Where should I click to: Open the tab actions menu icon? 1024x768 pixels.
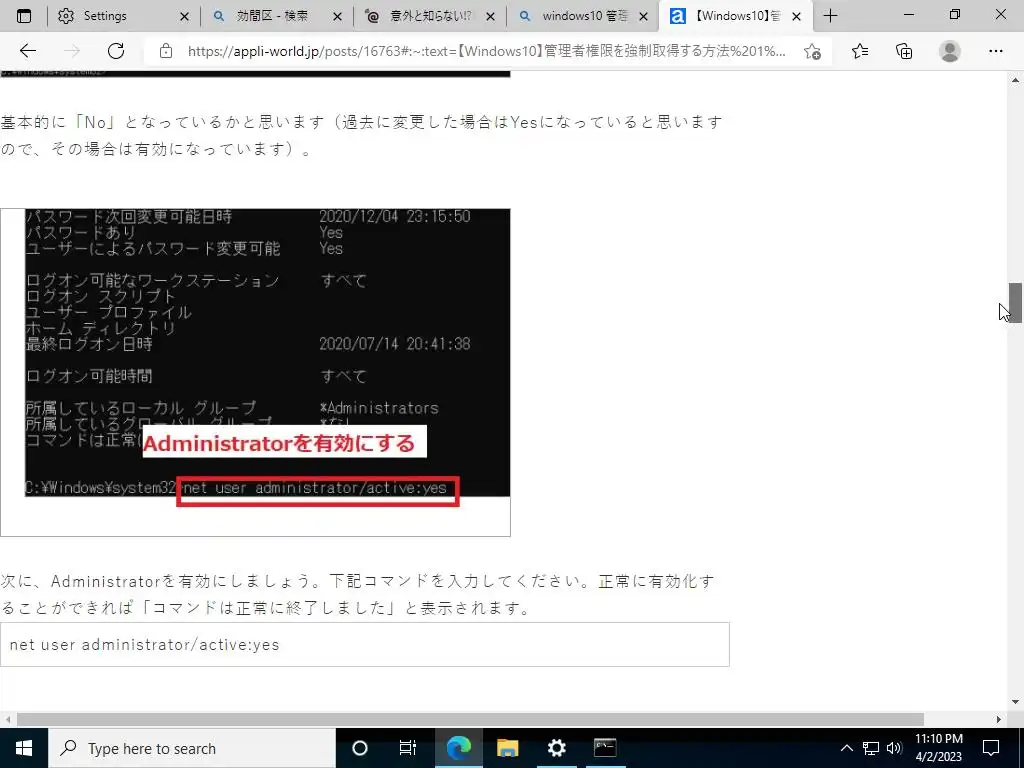(x=24, y=16)
